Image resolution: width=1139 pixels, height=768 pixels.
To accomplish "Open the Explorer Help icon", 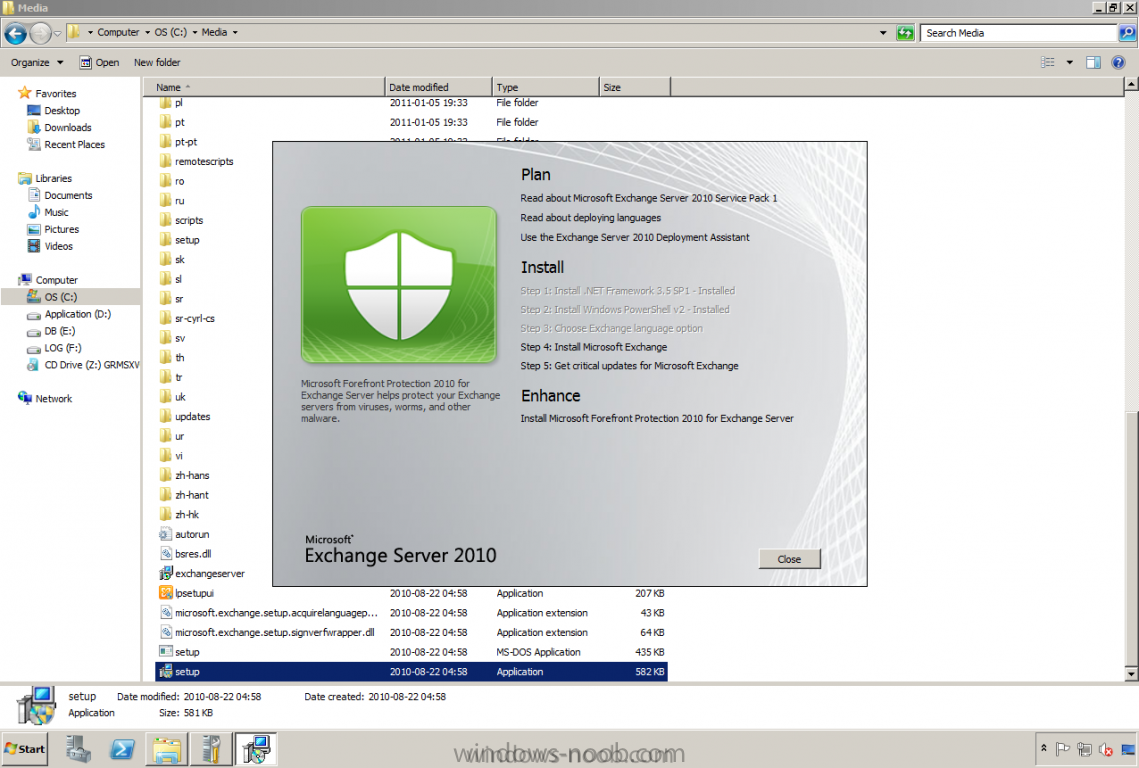I will [1119, 62].
